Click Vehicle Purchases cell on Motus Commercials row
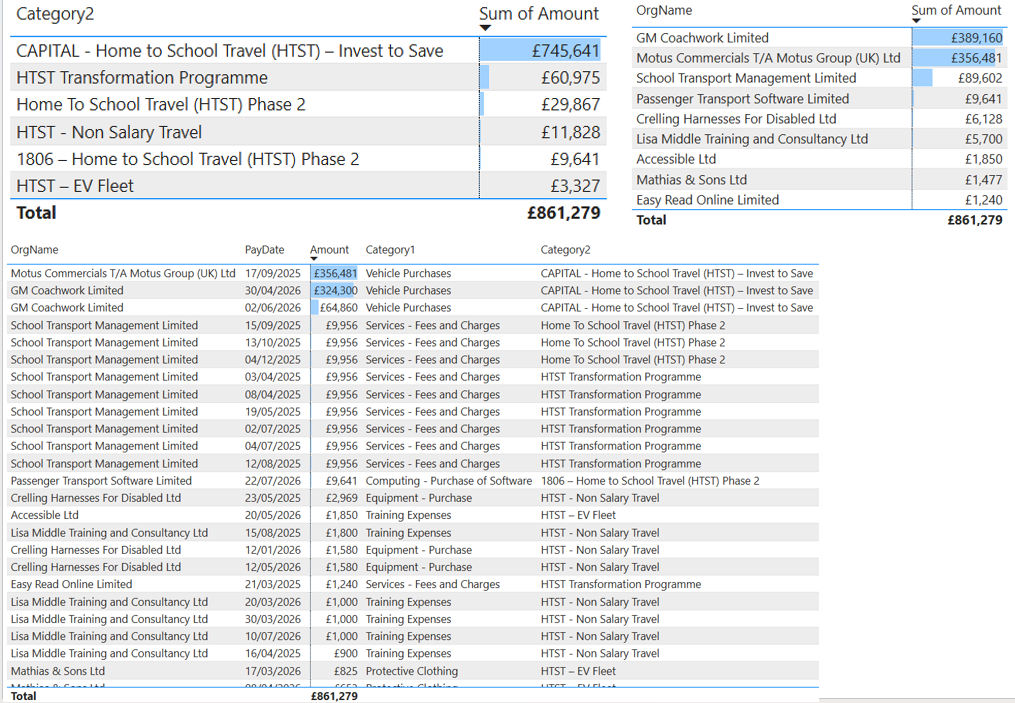Screen dimensions: 1015x703 point(408,273)
